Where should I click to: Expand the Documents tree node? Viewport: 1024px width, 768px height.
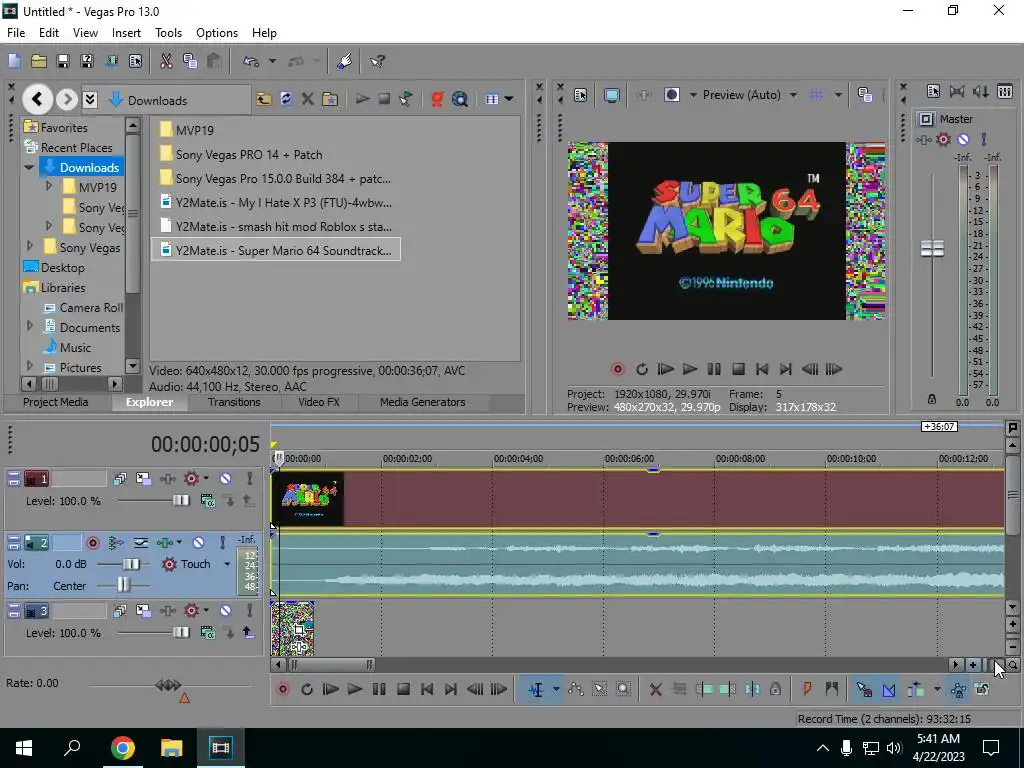point(29,326)
